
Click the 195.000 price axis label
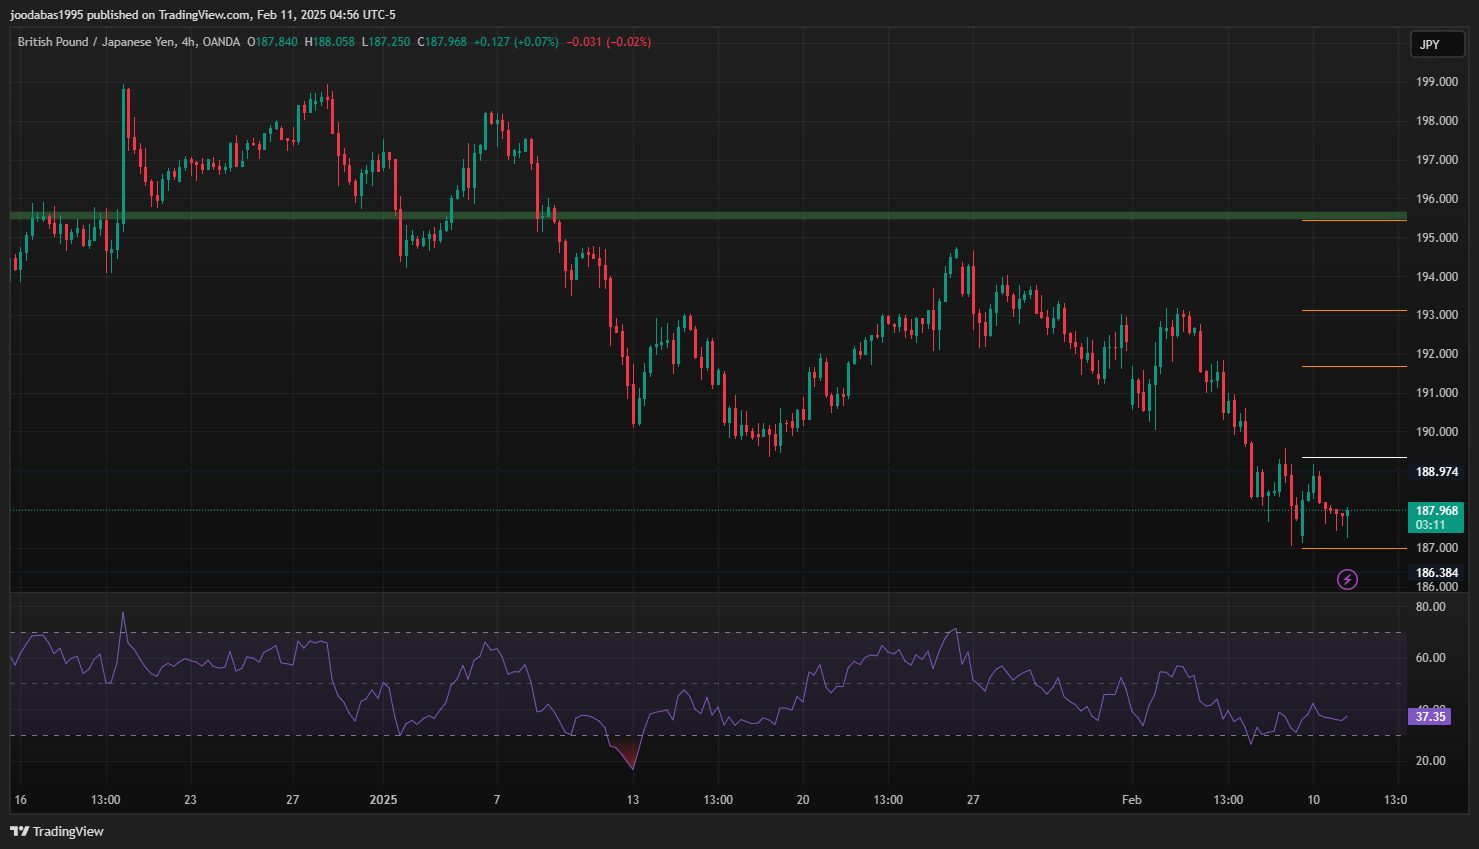pyautogui.click(x=1436, y=238)
